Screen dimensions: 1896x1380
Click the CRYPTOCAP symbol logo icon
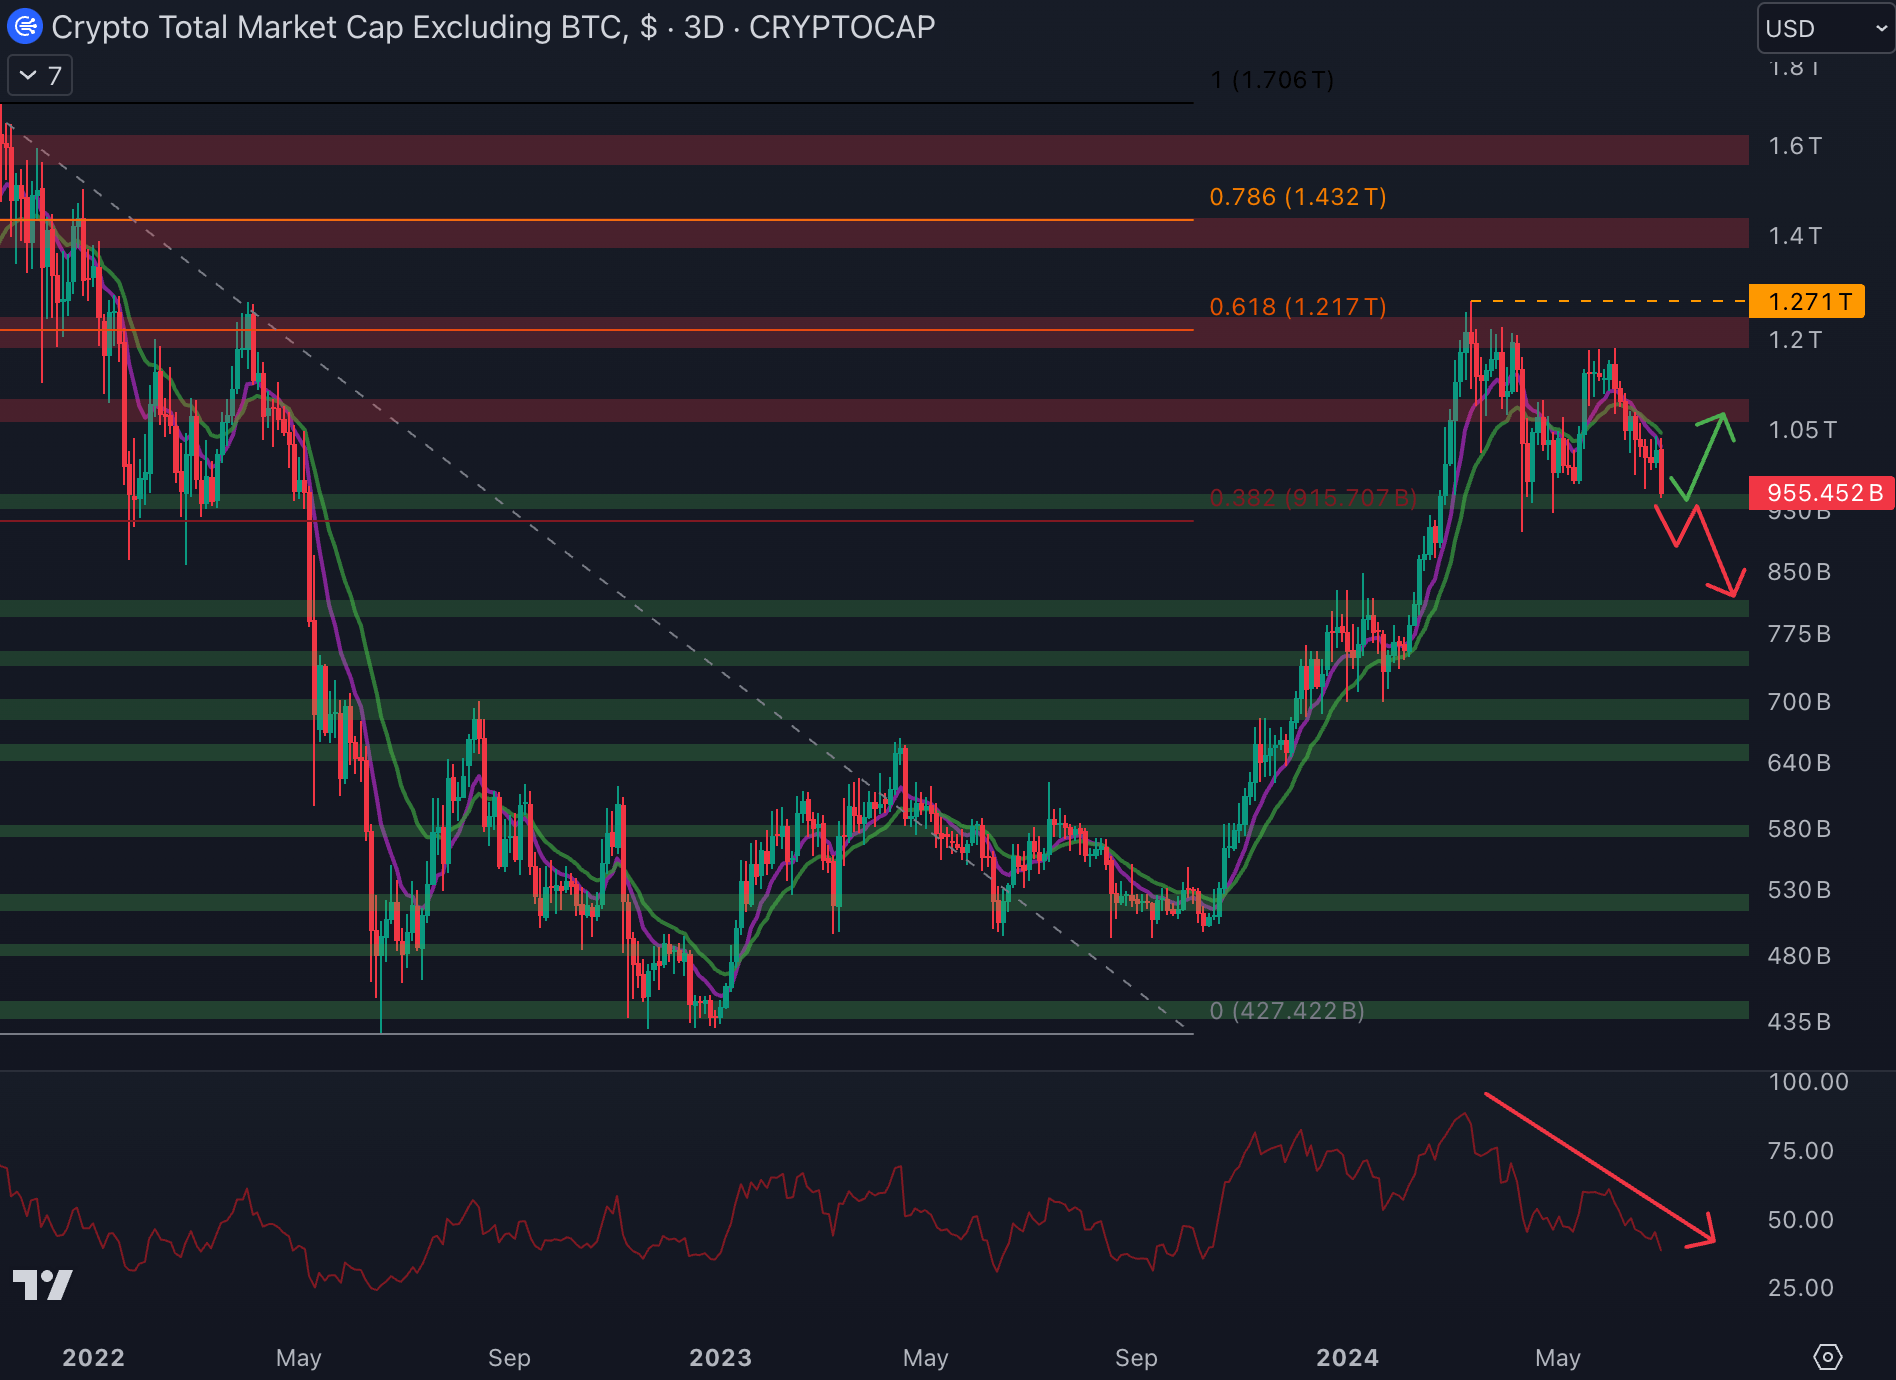(x=24, y=27)
